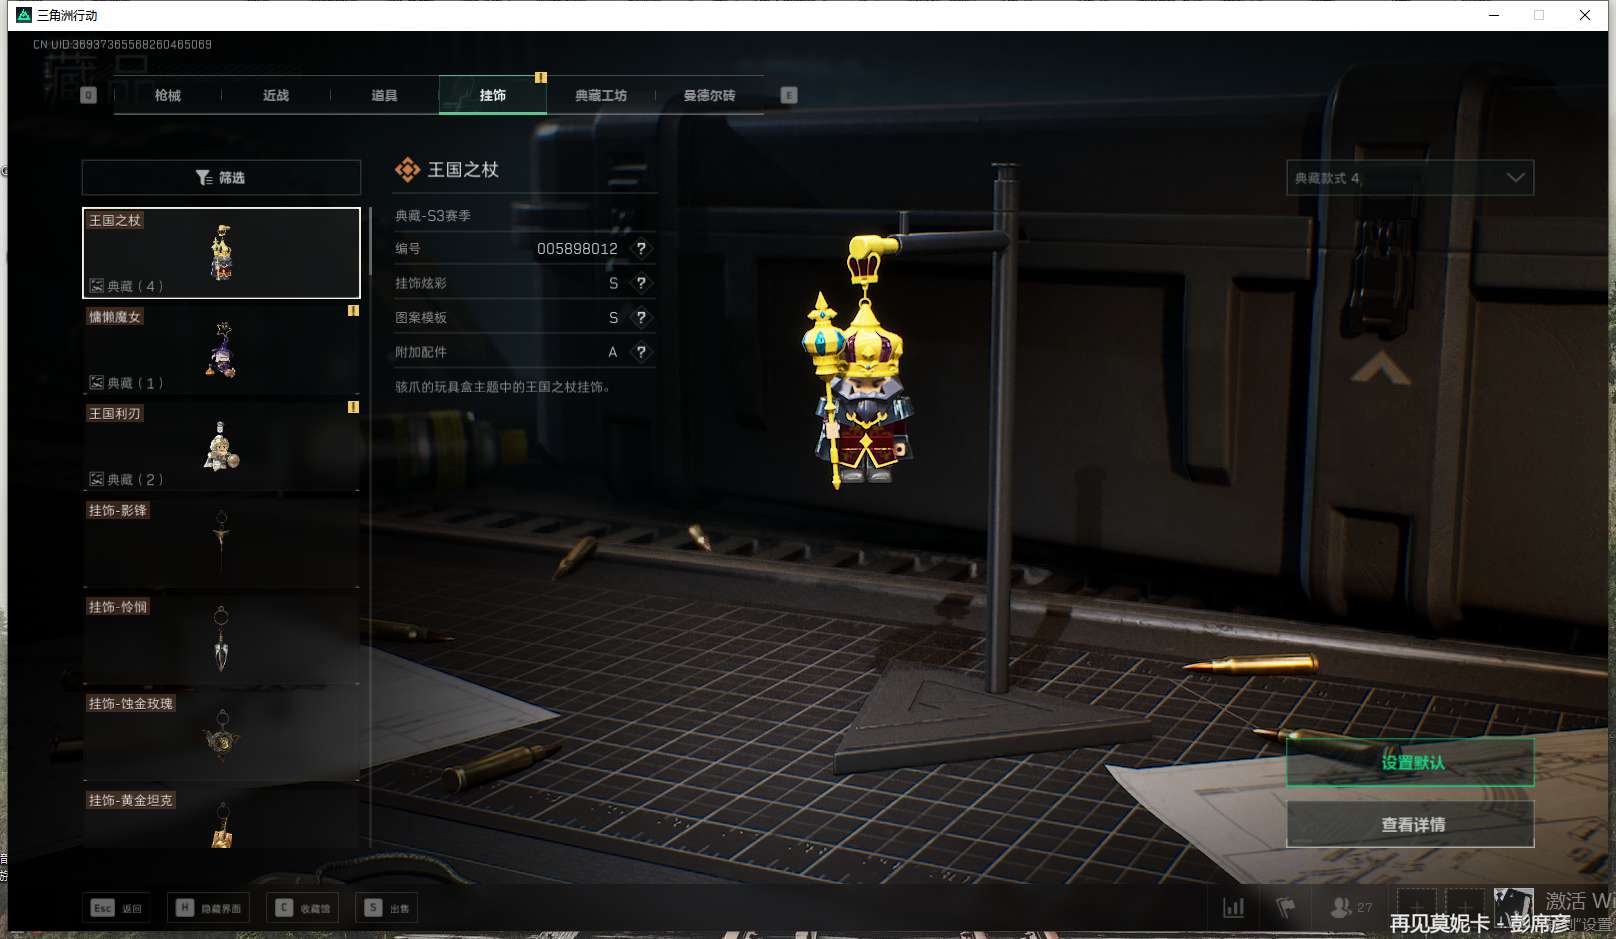1616x939 pixels.
Task: Open the C 收藏馆 button
Action: pos(303,908)
